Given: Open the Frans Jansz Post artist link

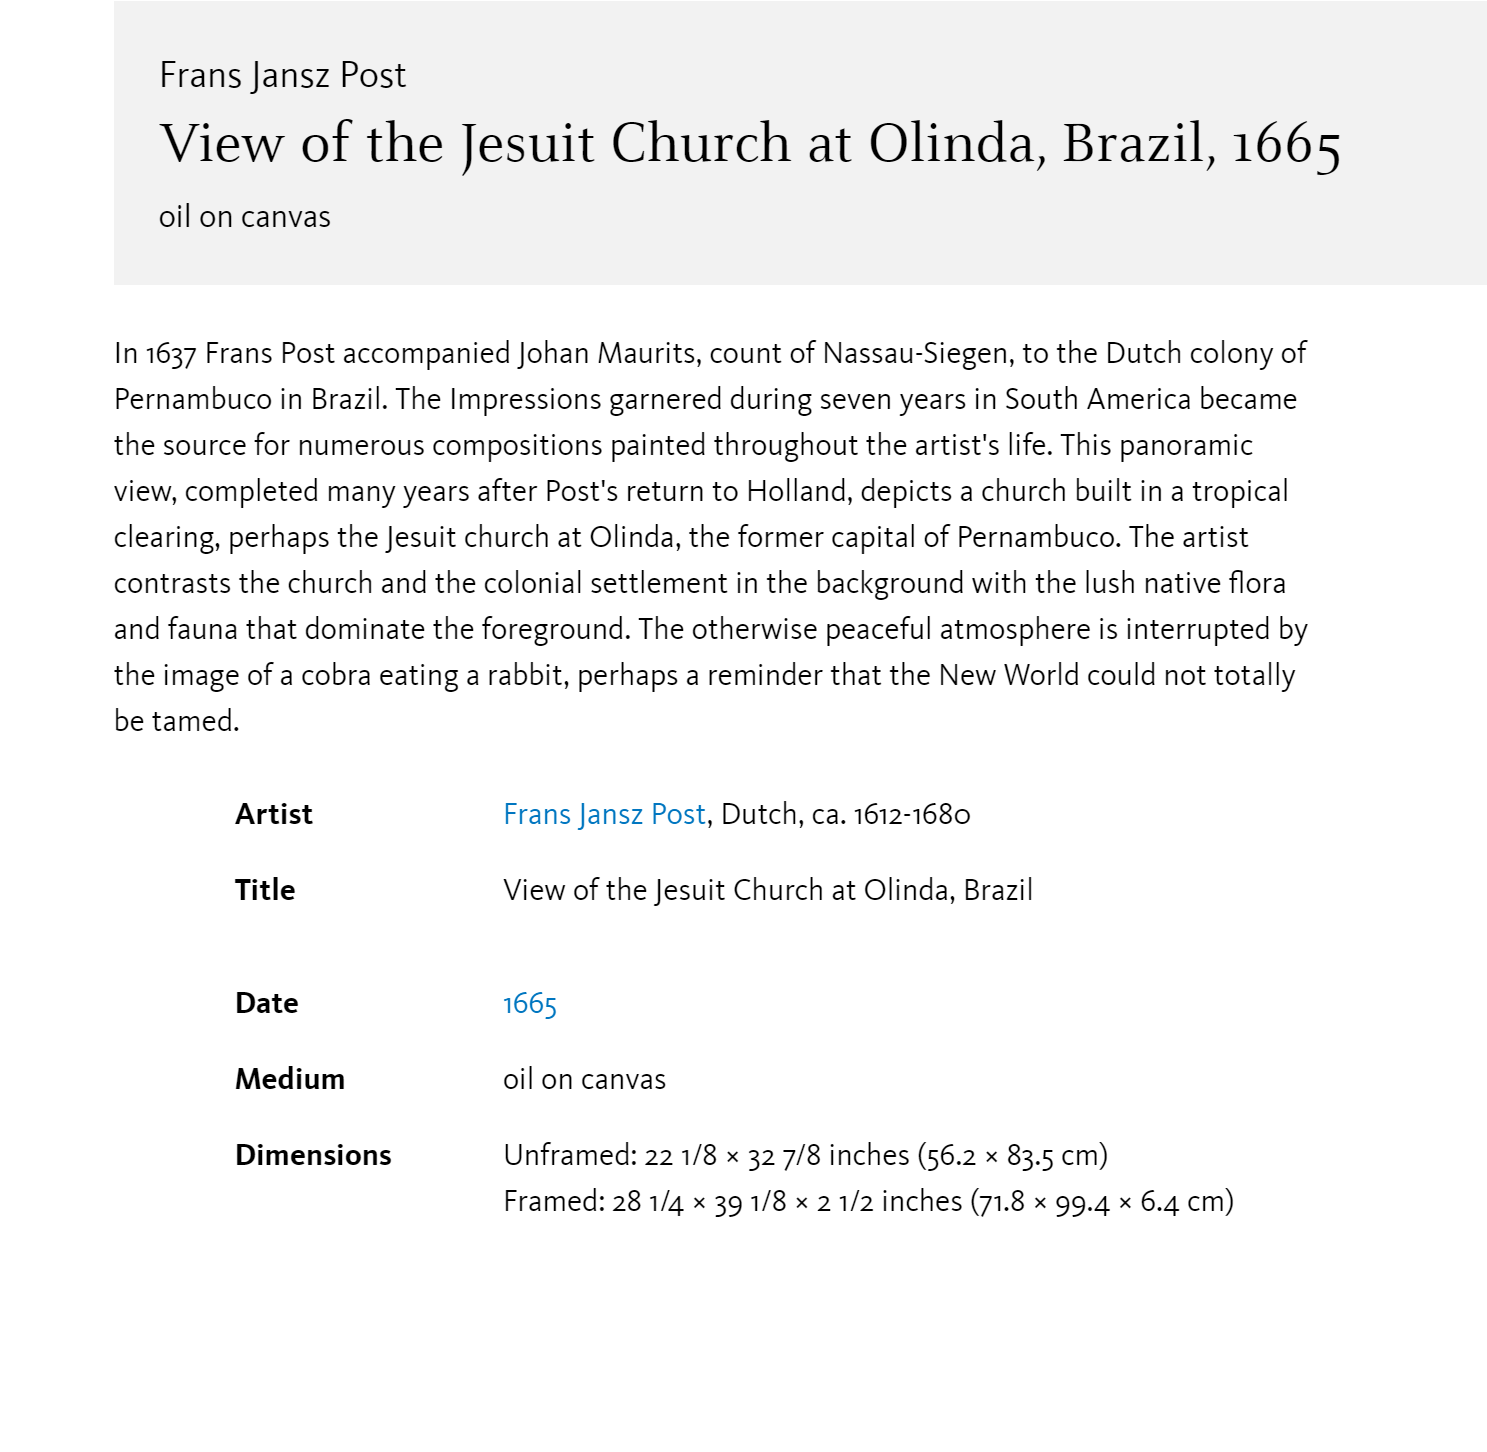Looking at the screenshot, I should coord(604,815).
